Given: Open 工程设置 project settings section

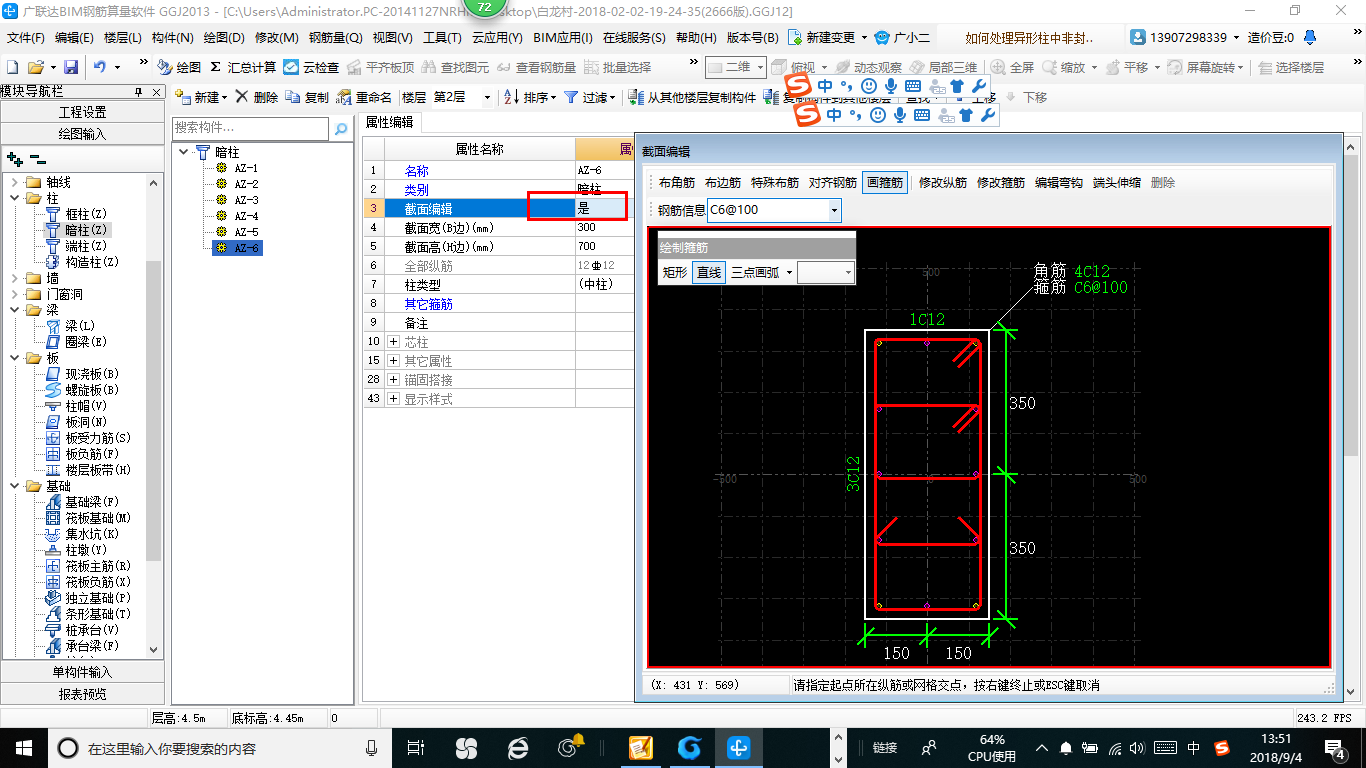Looking at the screenshot, I should pyautogui.click(x=82, y=112).
